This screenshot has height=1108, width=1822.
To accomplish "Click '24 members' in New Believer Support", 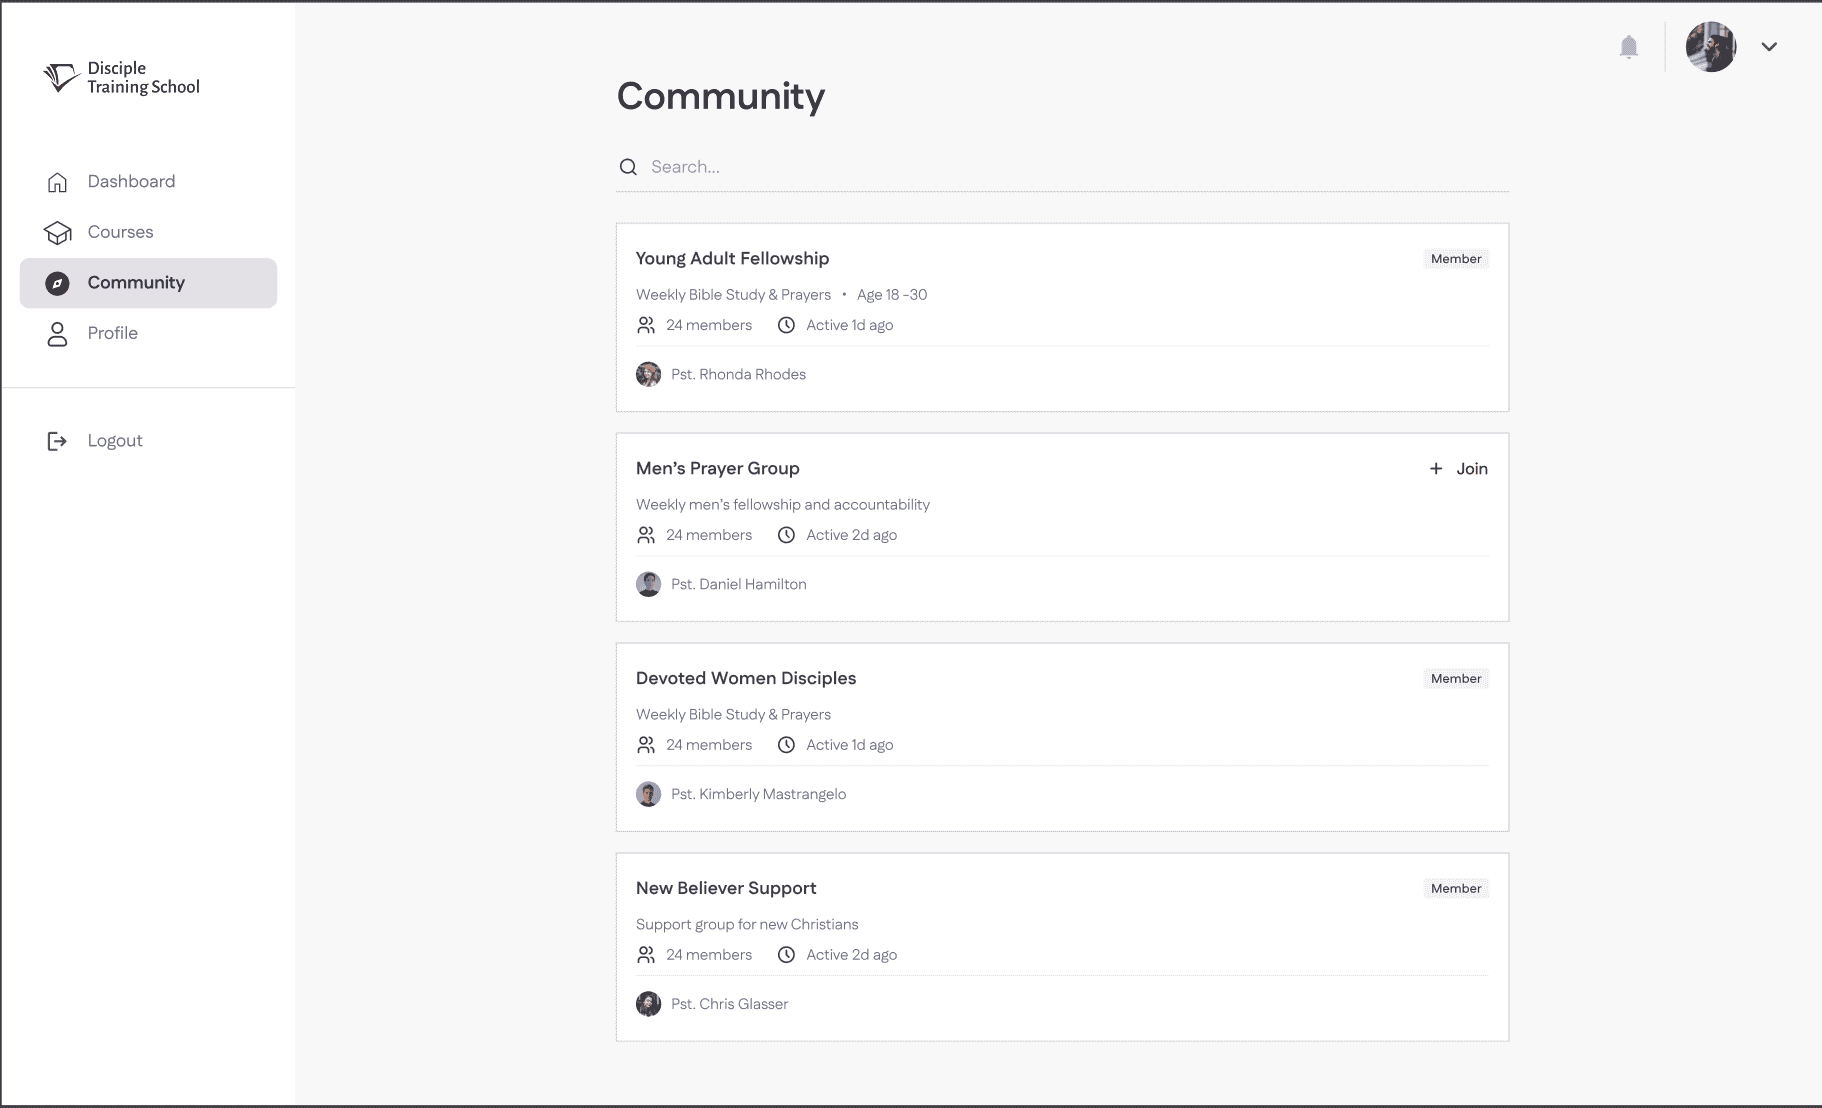I will (x=709, y=955).
